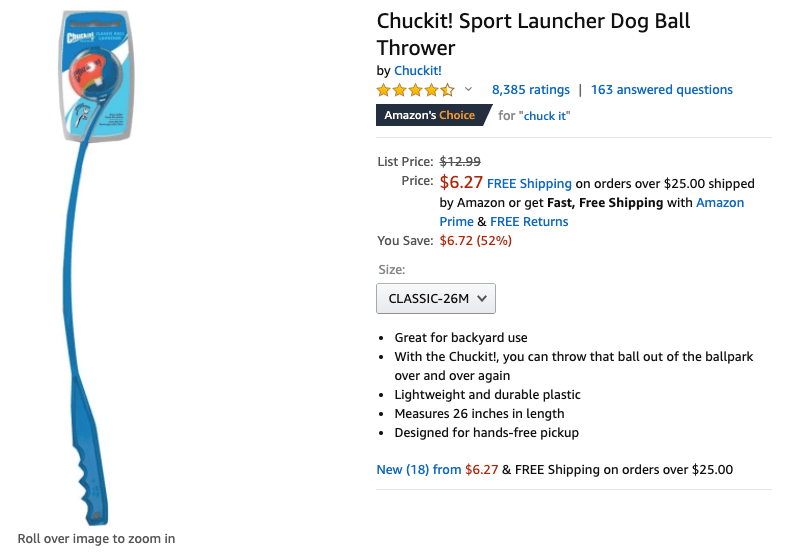Open the 163 answered questions link

pyautogui.click(x=661, y=90)
